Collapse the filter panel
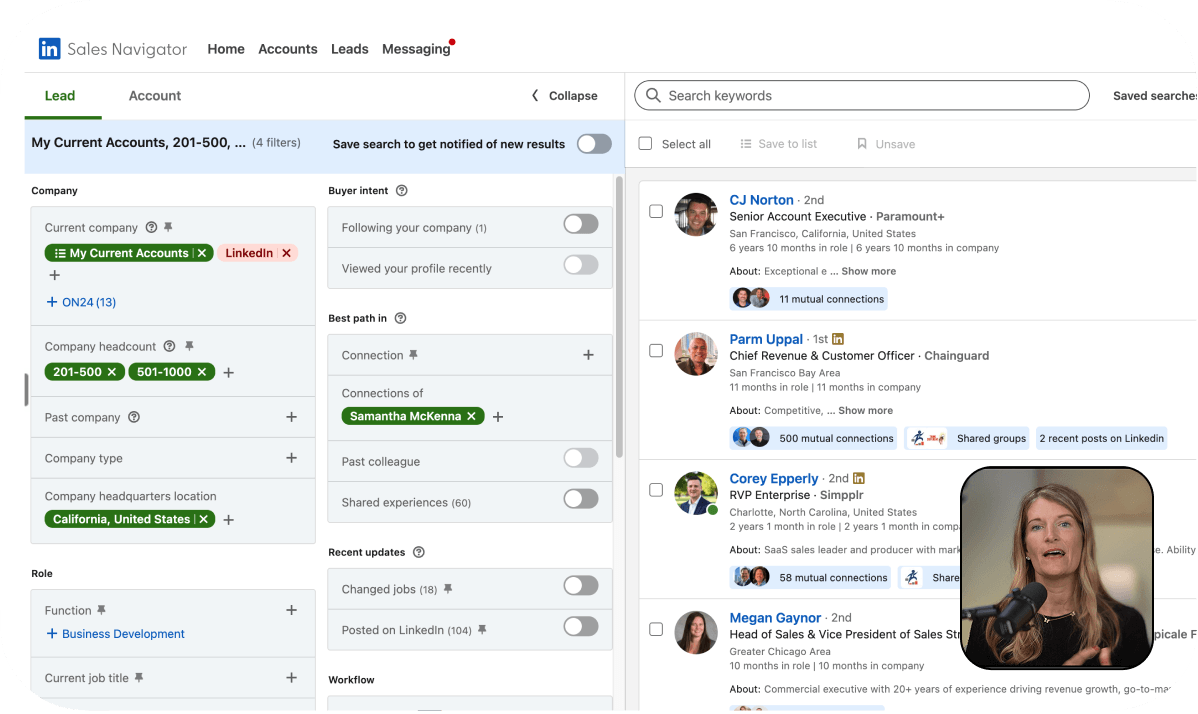 (x=565, y=95)
